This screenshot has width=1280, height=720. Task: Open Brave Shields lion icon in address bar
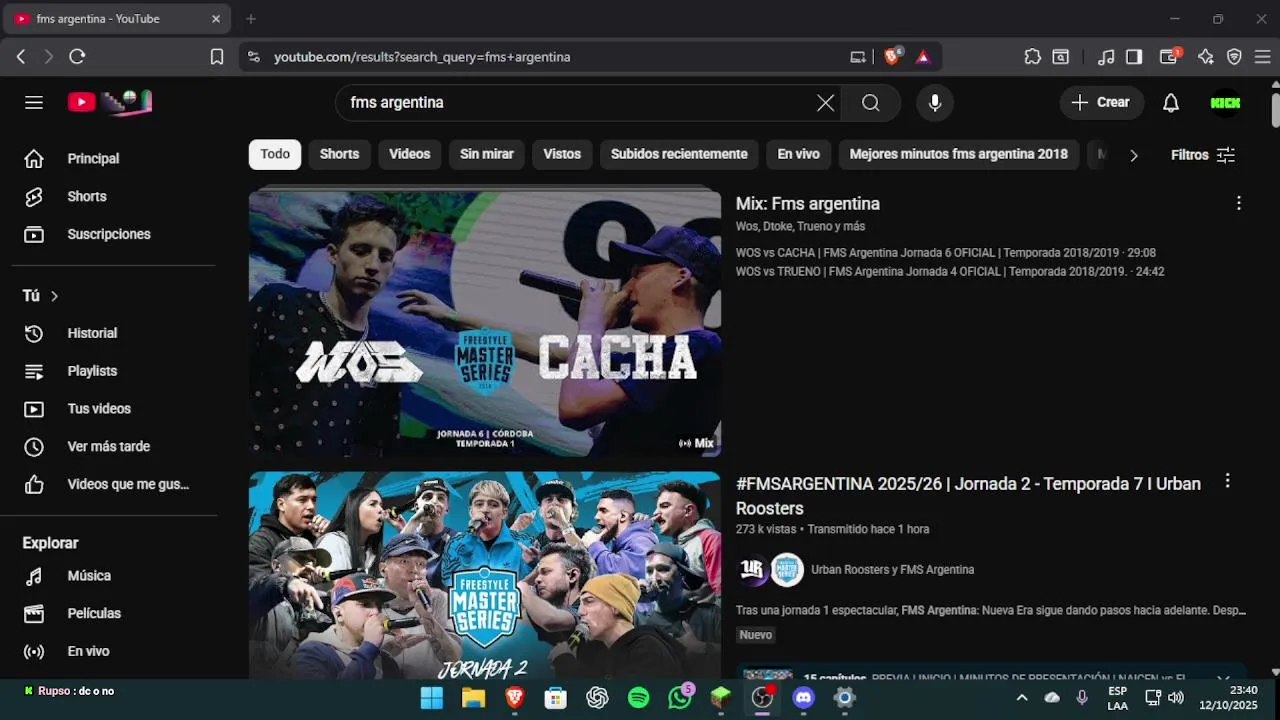[x=893, y=56]
